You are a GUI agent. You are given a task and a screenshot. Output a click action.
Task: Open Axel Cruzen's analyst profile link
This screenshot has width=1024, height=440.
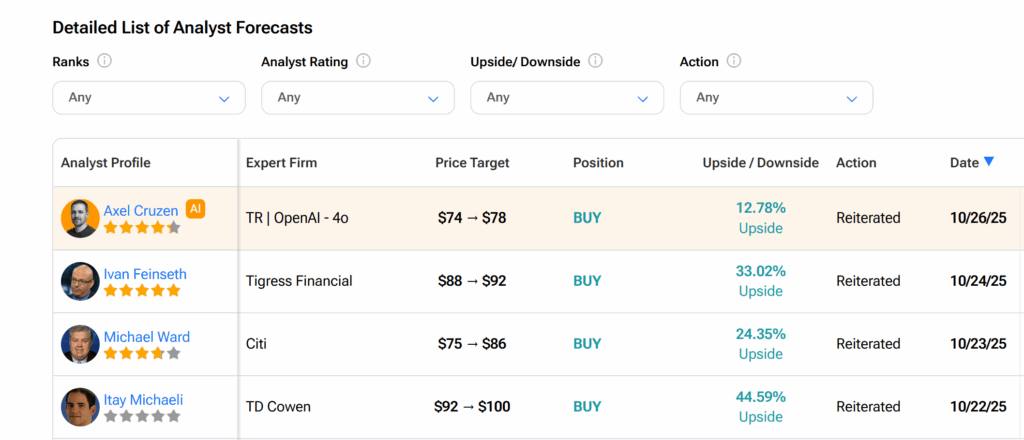pos(141,211)
